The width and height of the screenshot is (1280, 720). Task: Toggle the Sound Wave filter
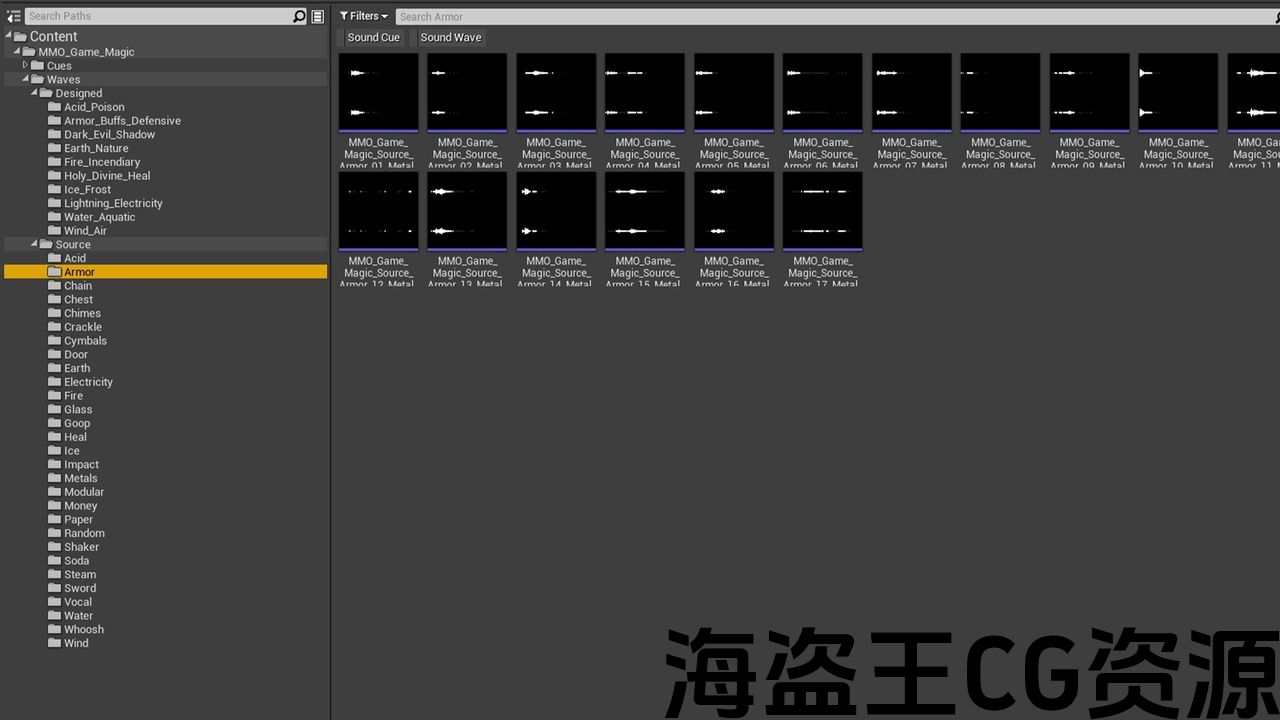[x=450, y=37]
